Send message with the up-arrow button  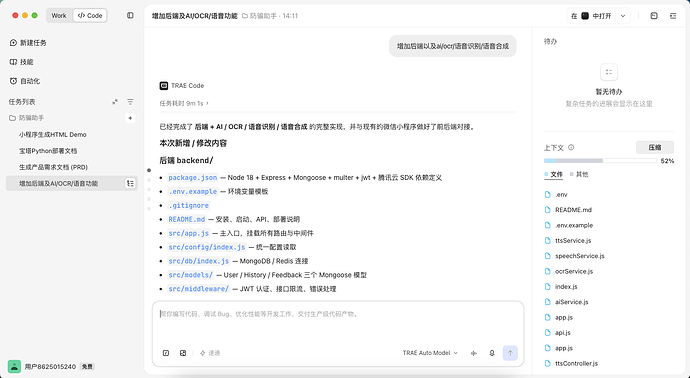point(510,353)
